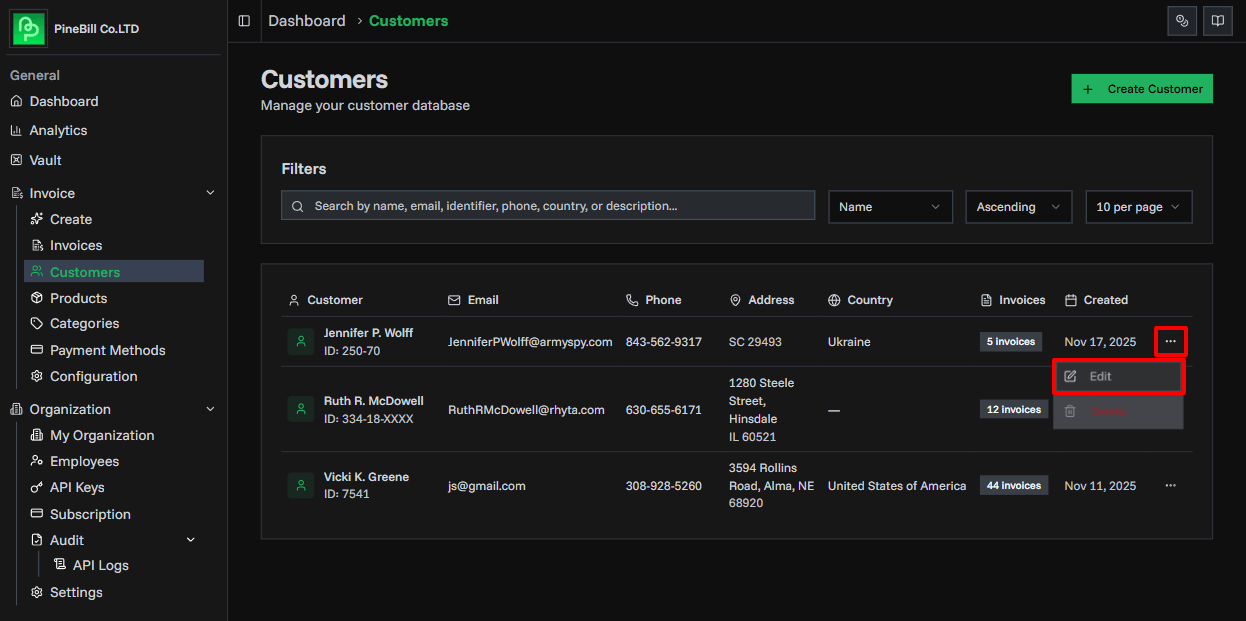Open the documentation book icon top right
The image size is (1246, 621).
[x=1217, y=20]
